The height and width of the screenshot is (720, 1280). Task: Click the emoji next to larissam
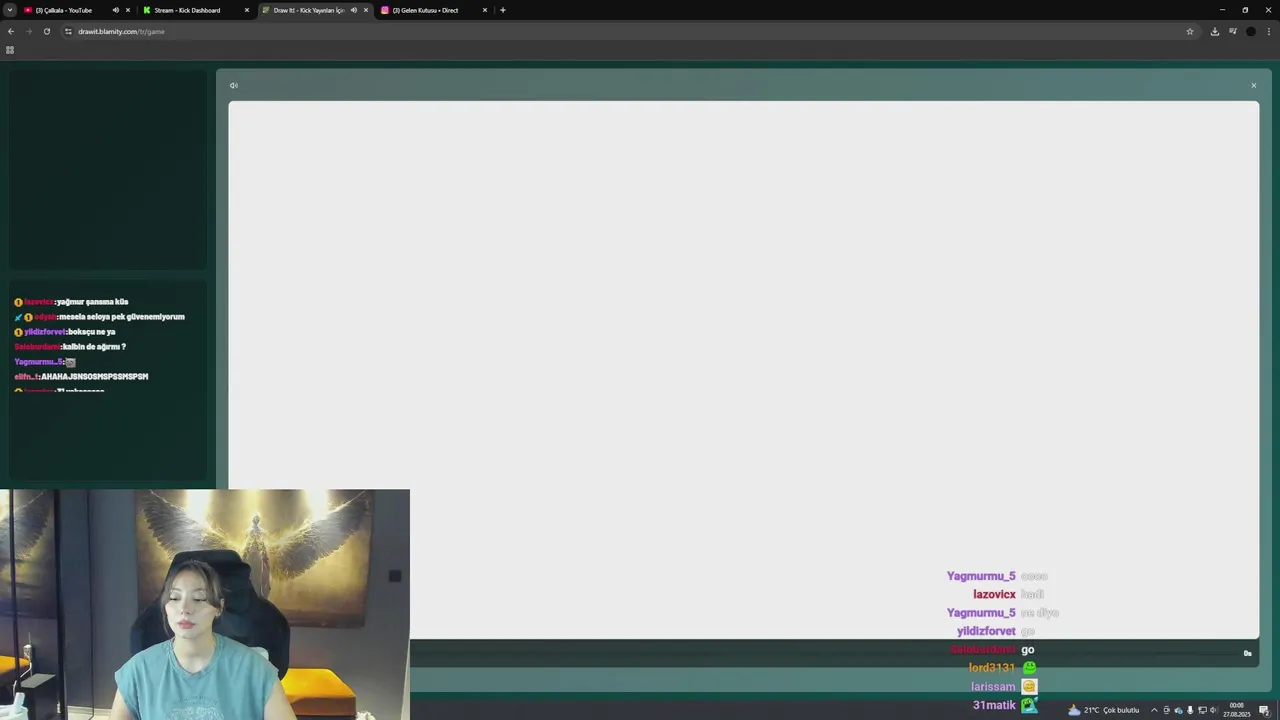coord(1029,686)
